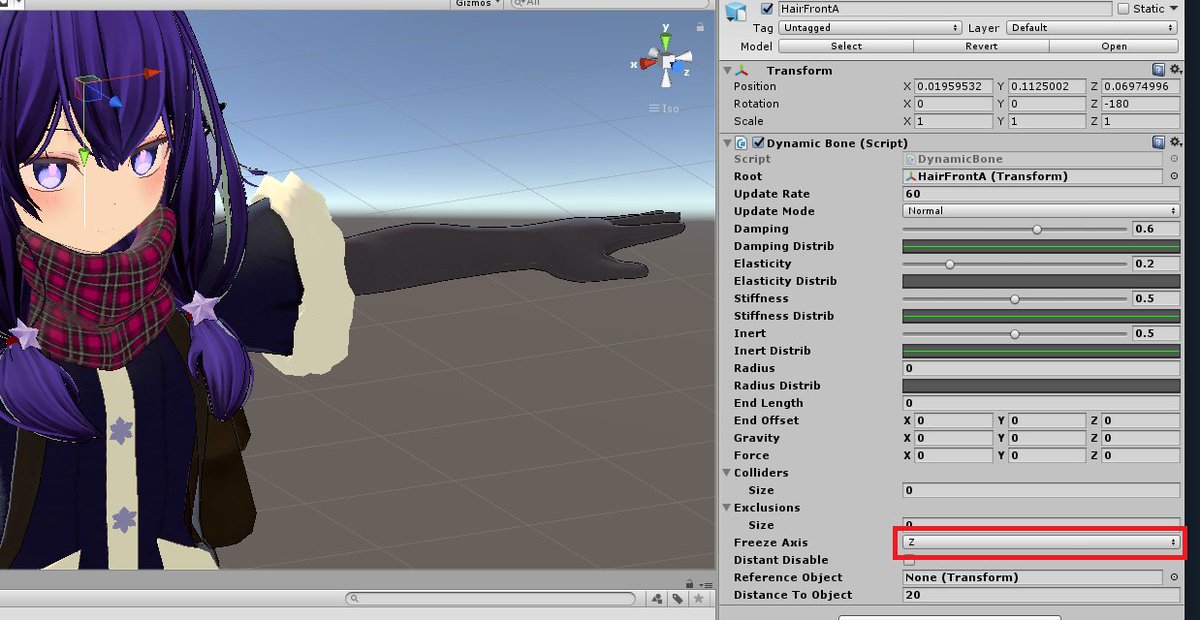
Task: Click the favorites star icon in project search
Action: click(698, 599)
